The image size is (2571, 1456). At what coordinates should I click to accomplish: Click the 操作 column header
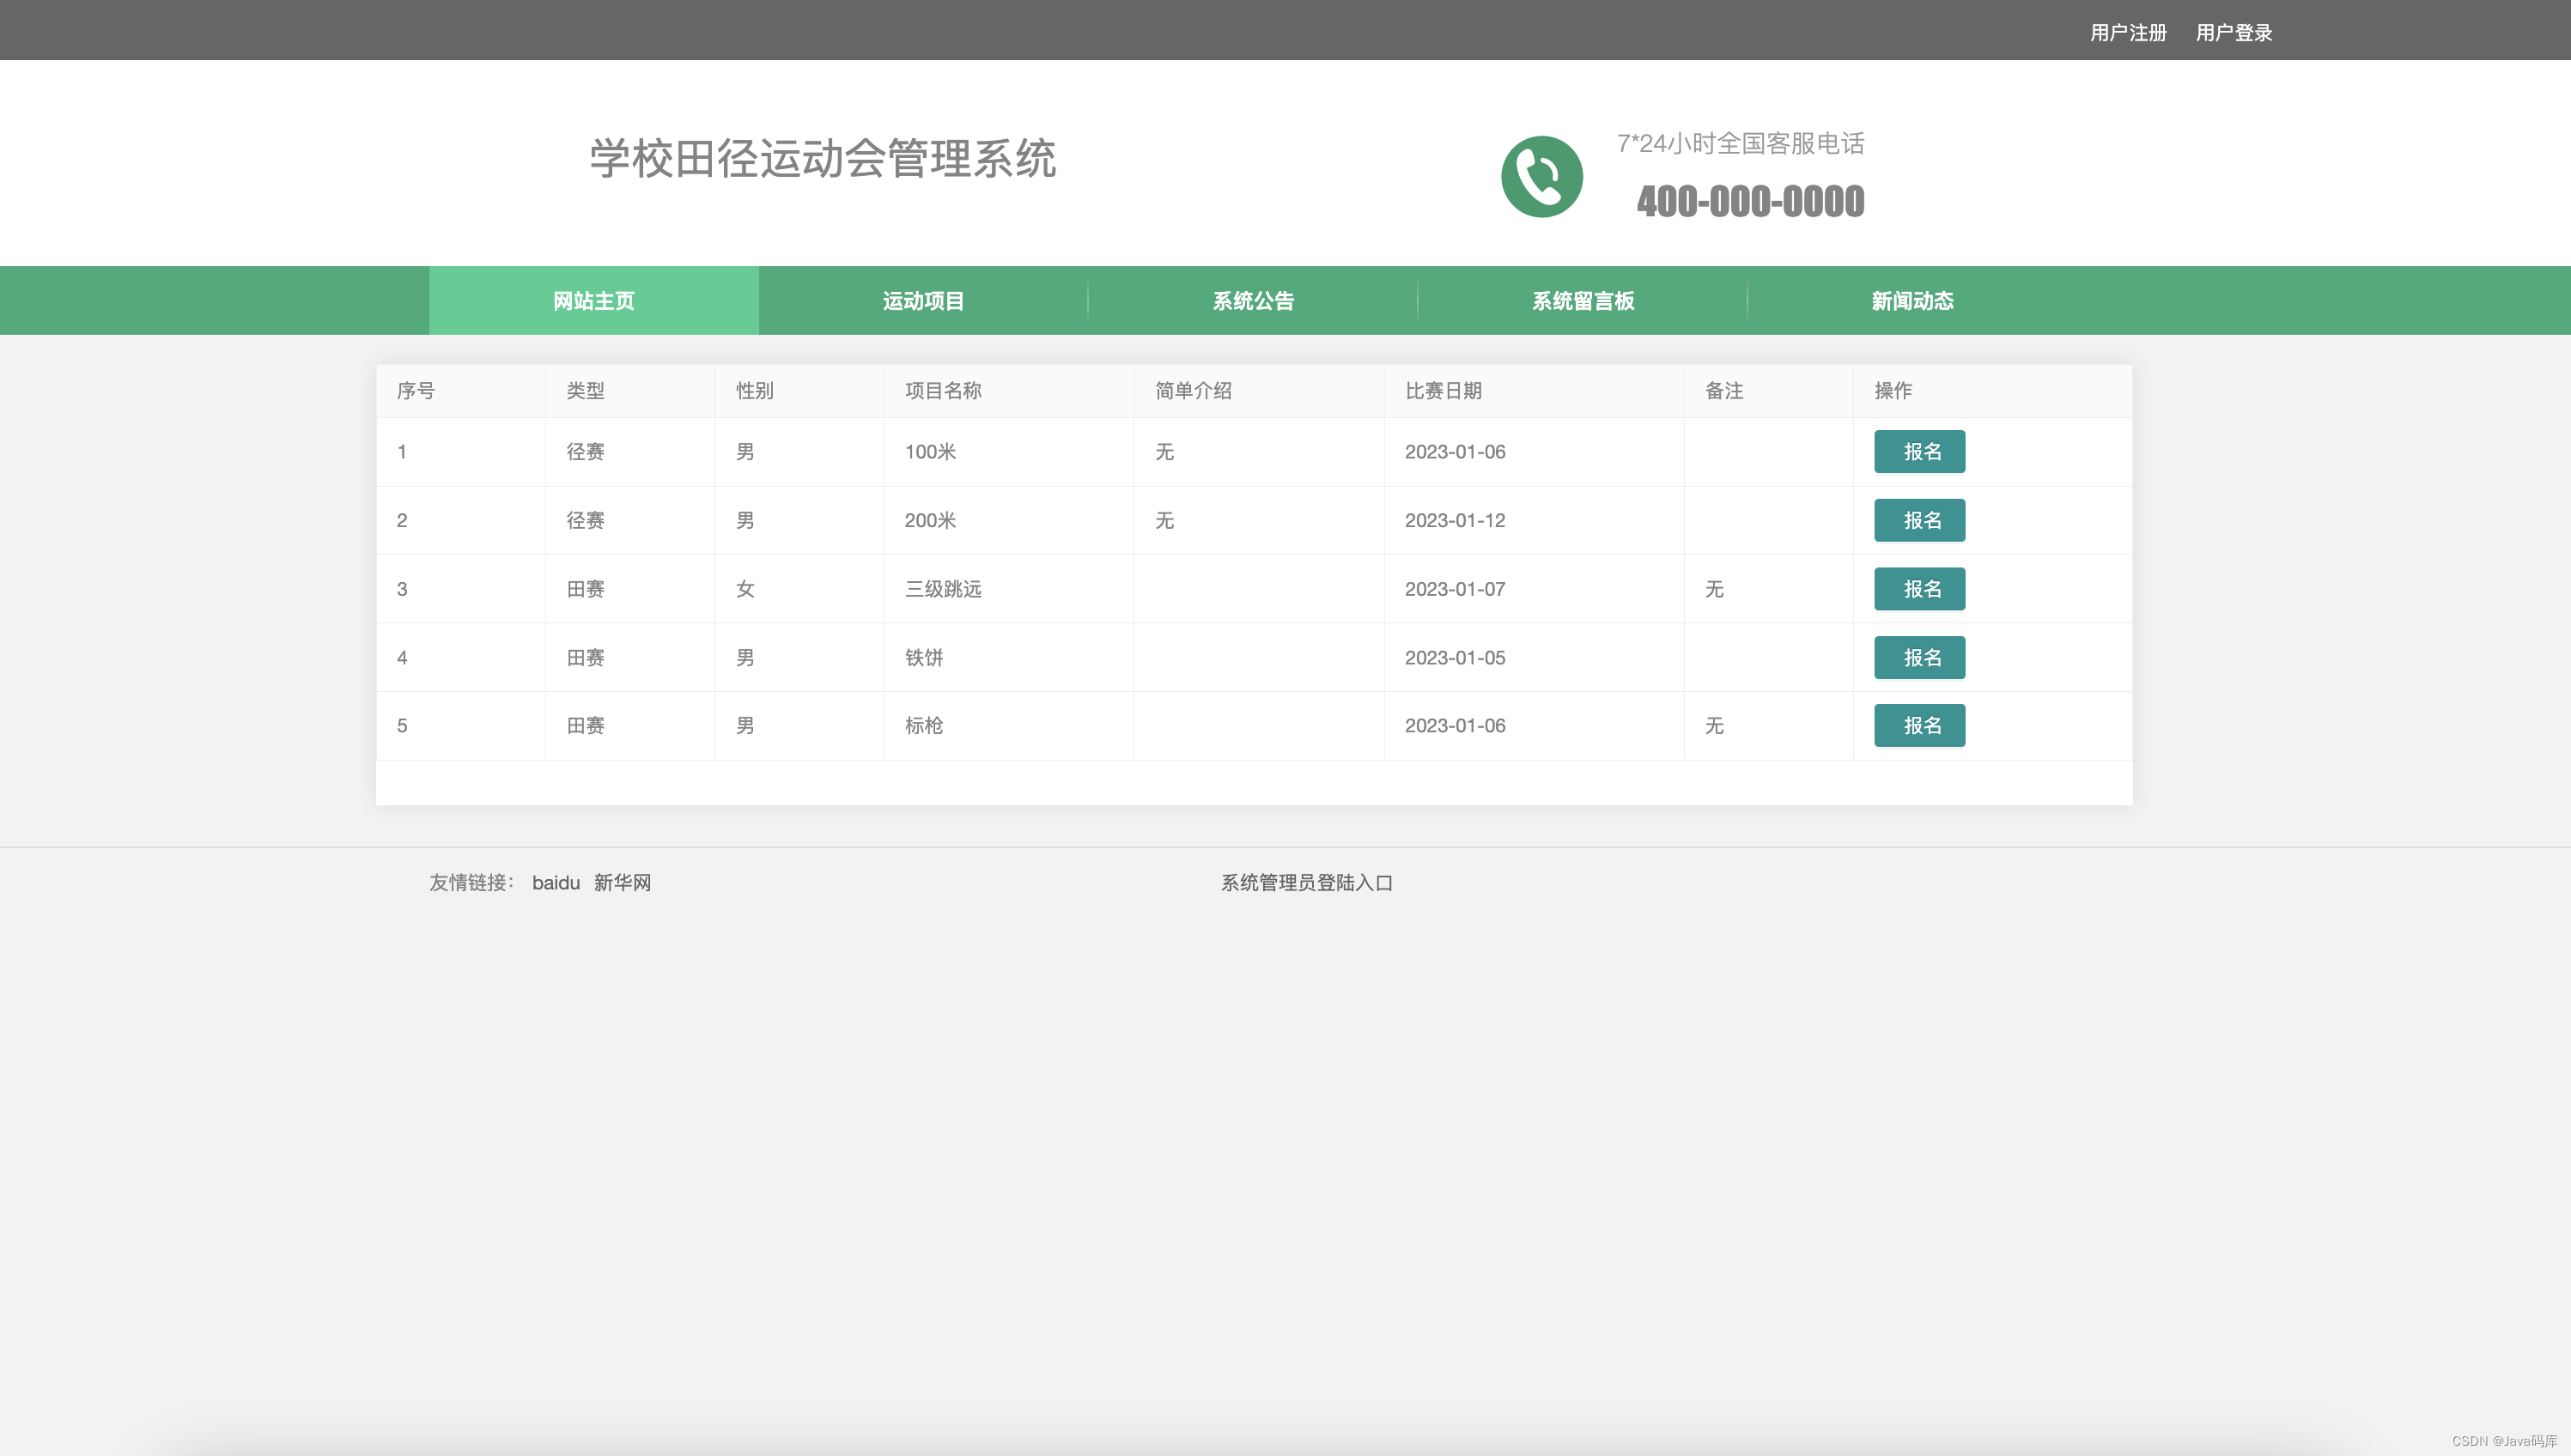pos(1892,391)
